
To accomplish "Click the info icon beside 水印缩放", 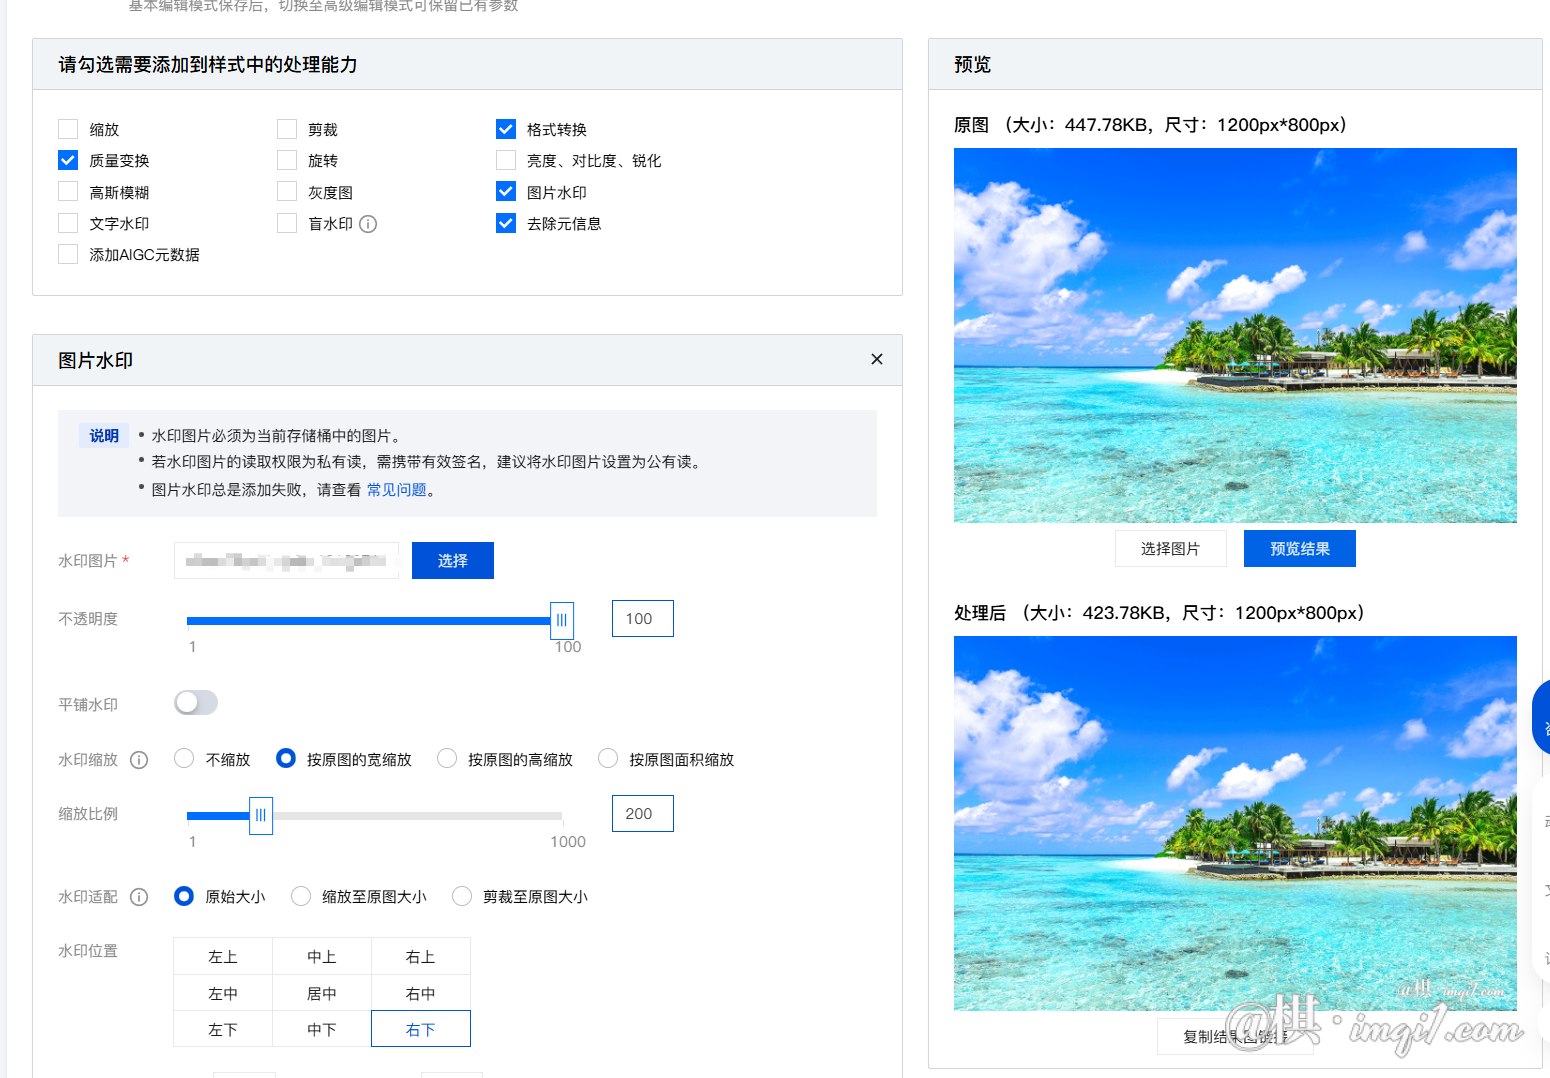I will (x=139, y=760).
